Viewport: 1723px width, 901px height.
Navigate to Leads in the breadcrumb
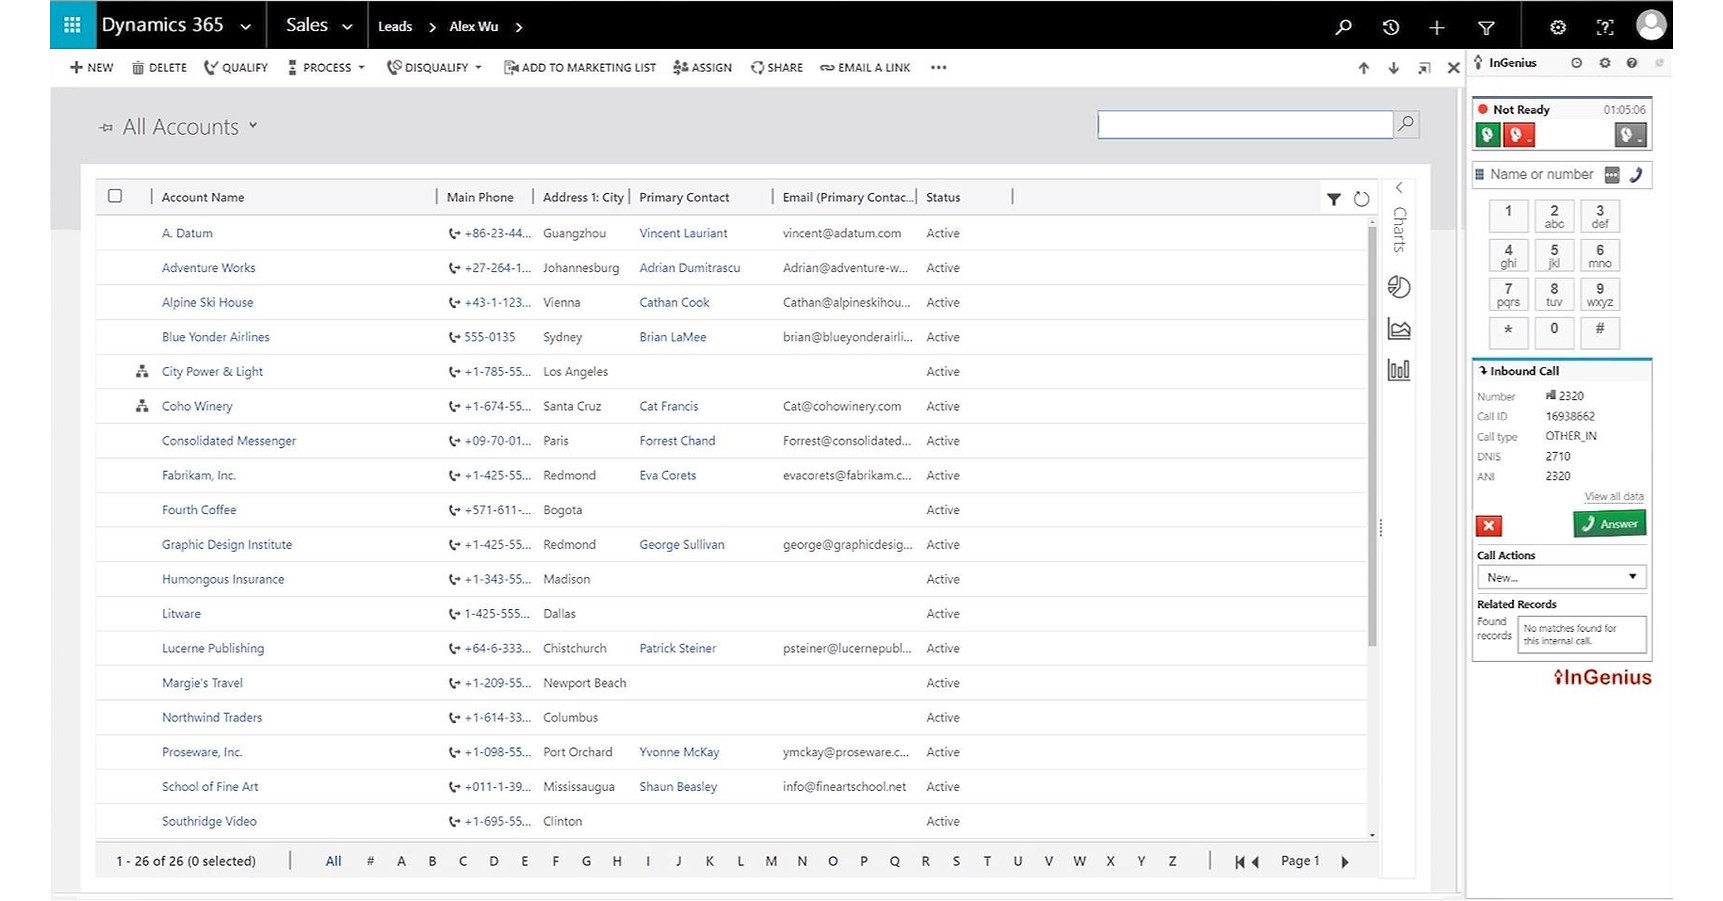395,26
